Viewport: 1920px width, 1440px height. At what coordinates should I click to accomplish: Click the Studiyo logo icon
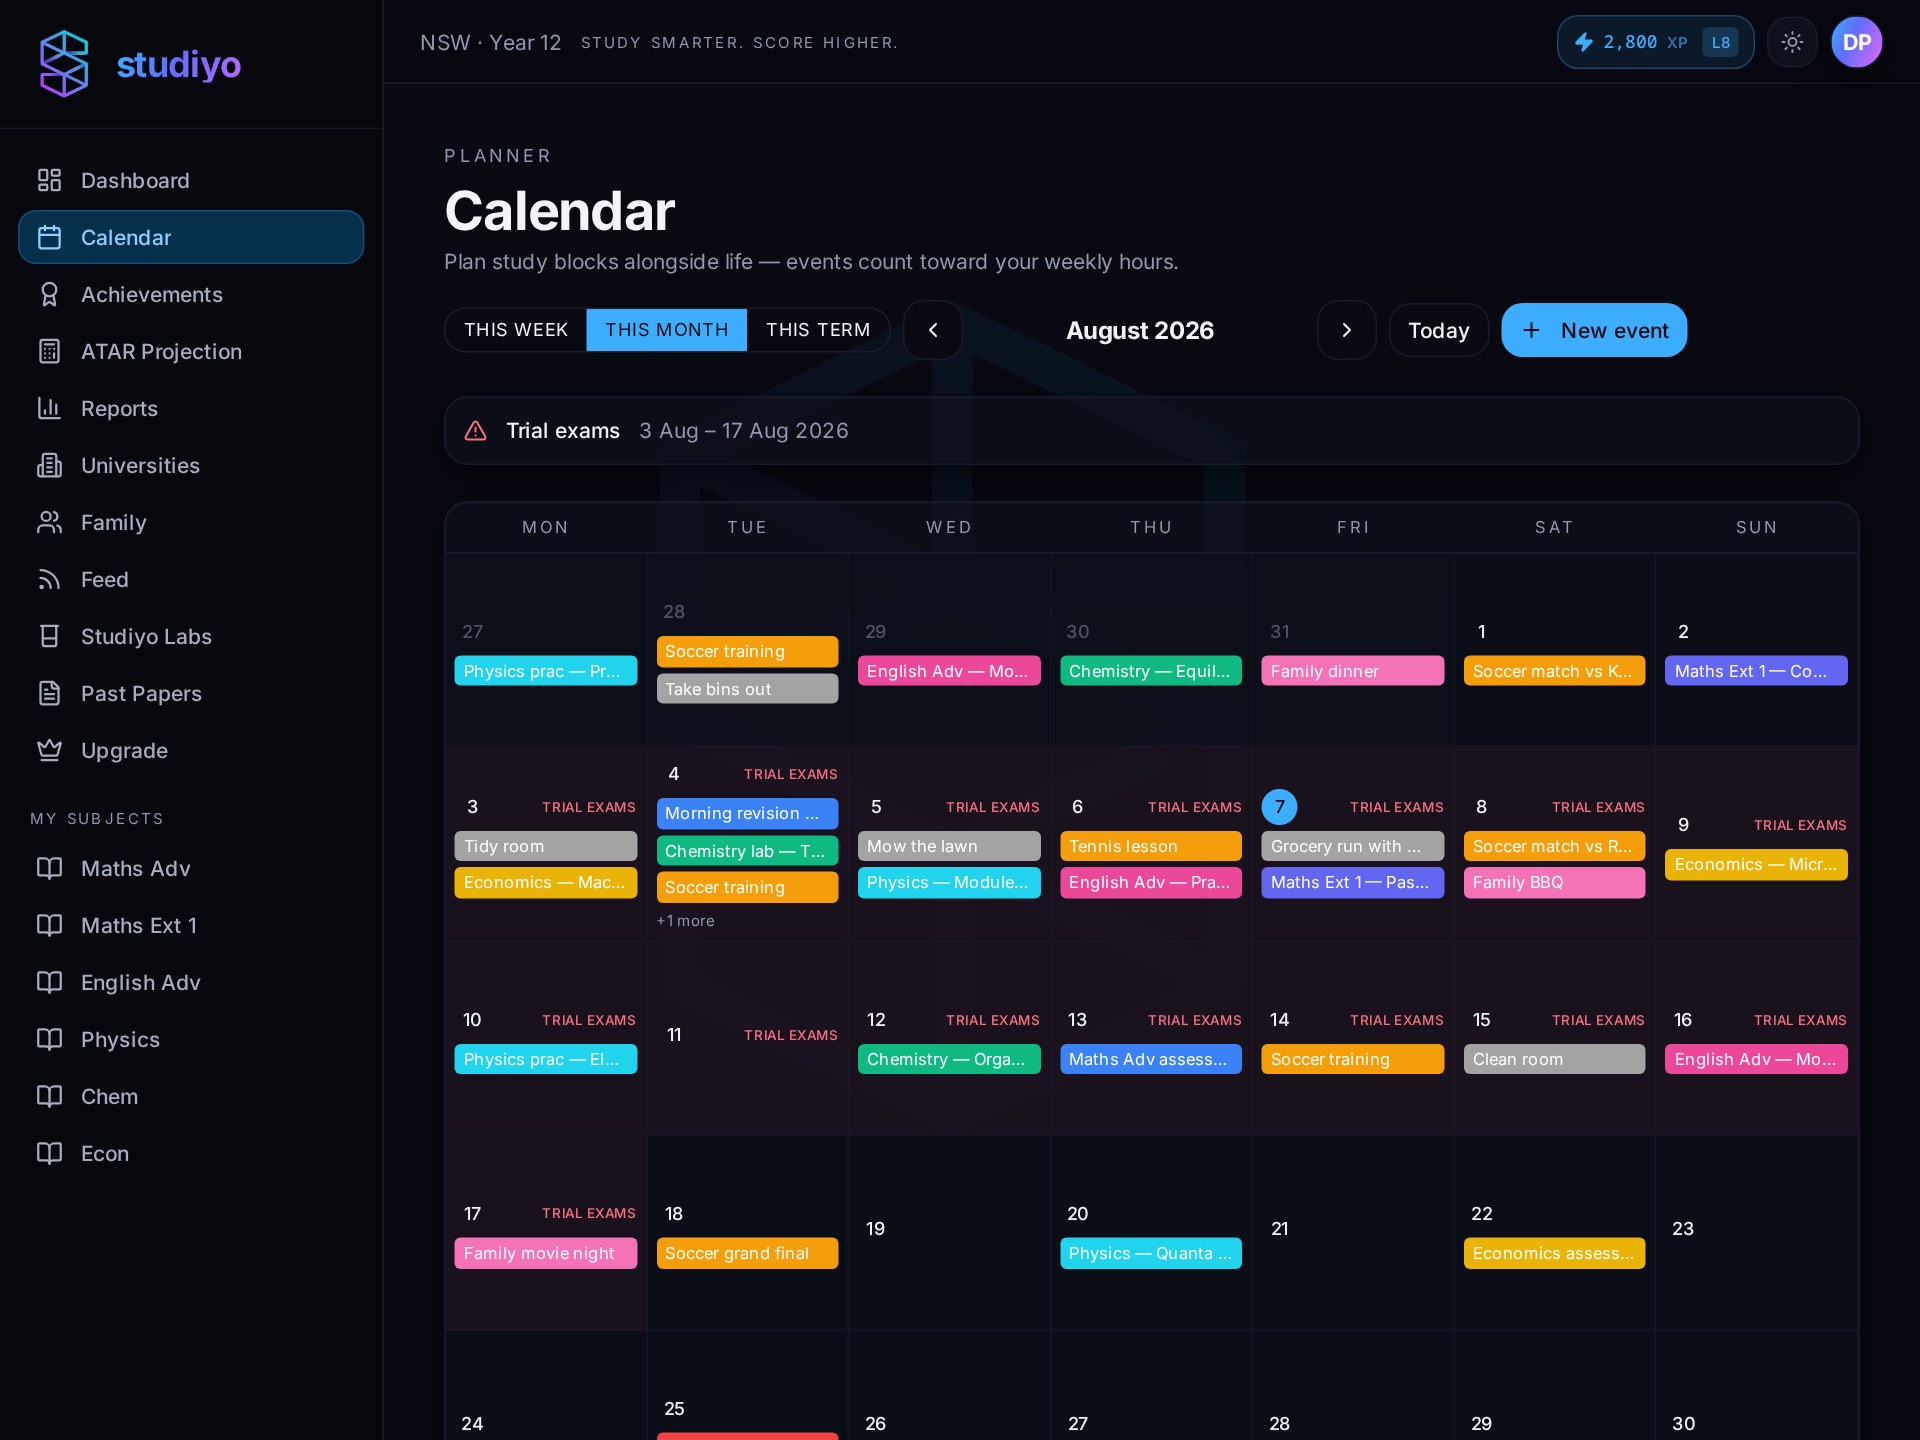point(64,64)
